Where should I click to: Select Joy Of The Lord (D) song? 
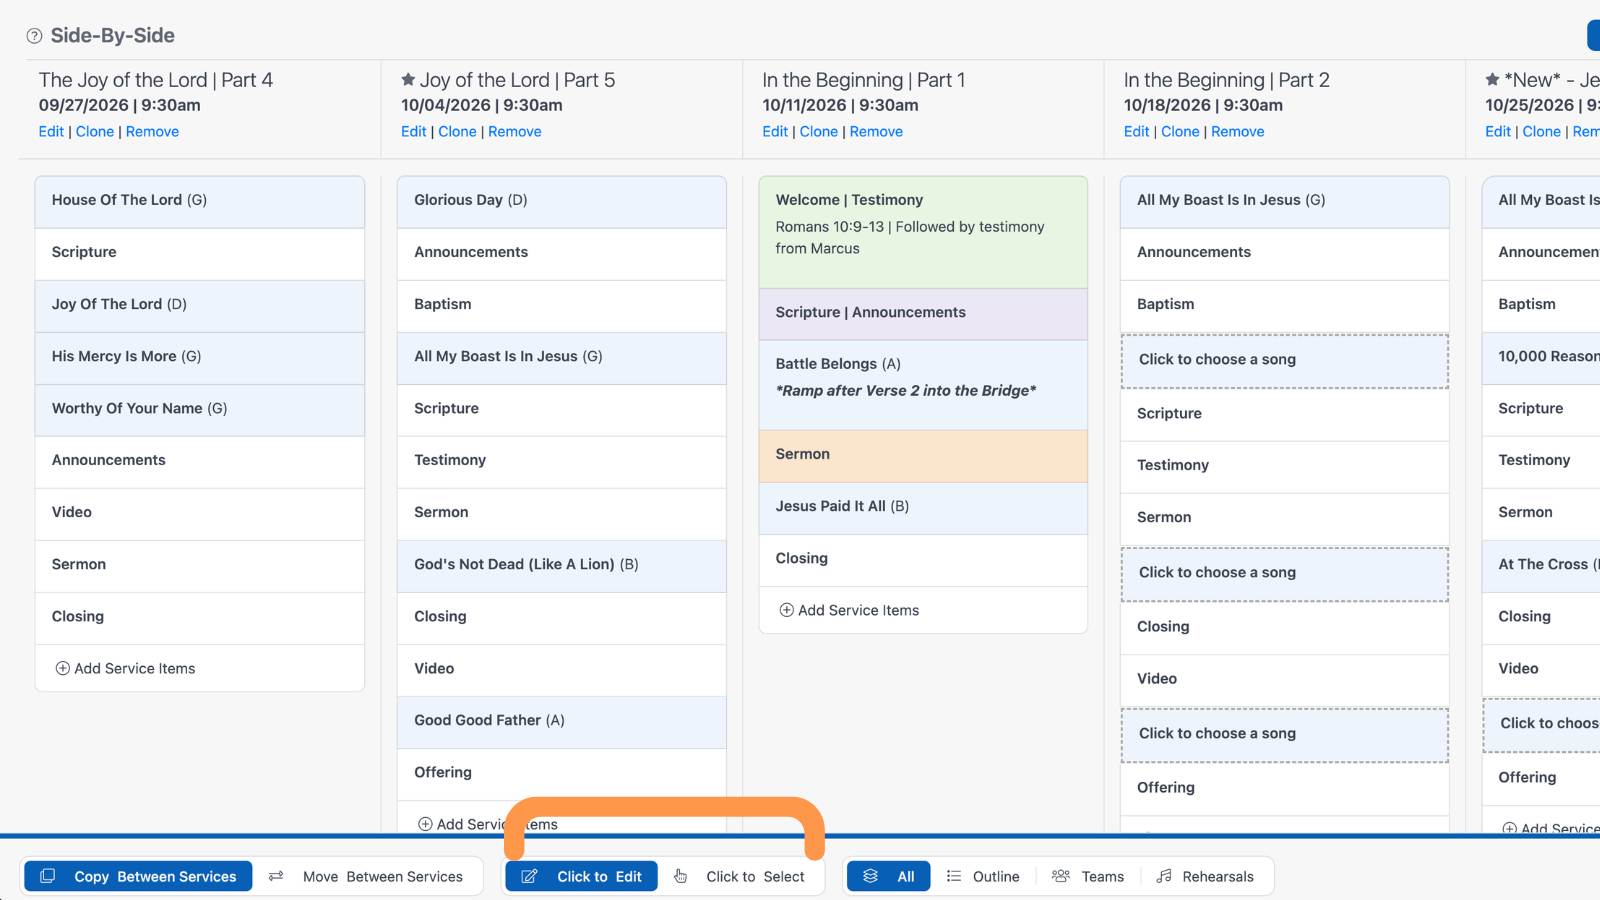[x=200, y=306]
